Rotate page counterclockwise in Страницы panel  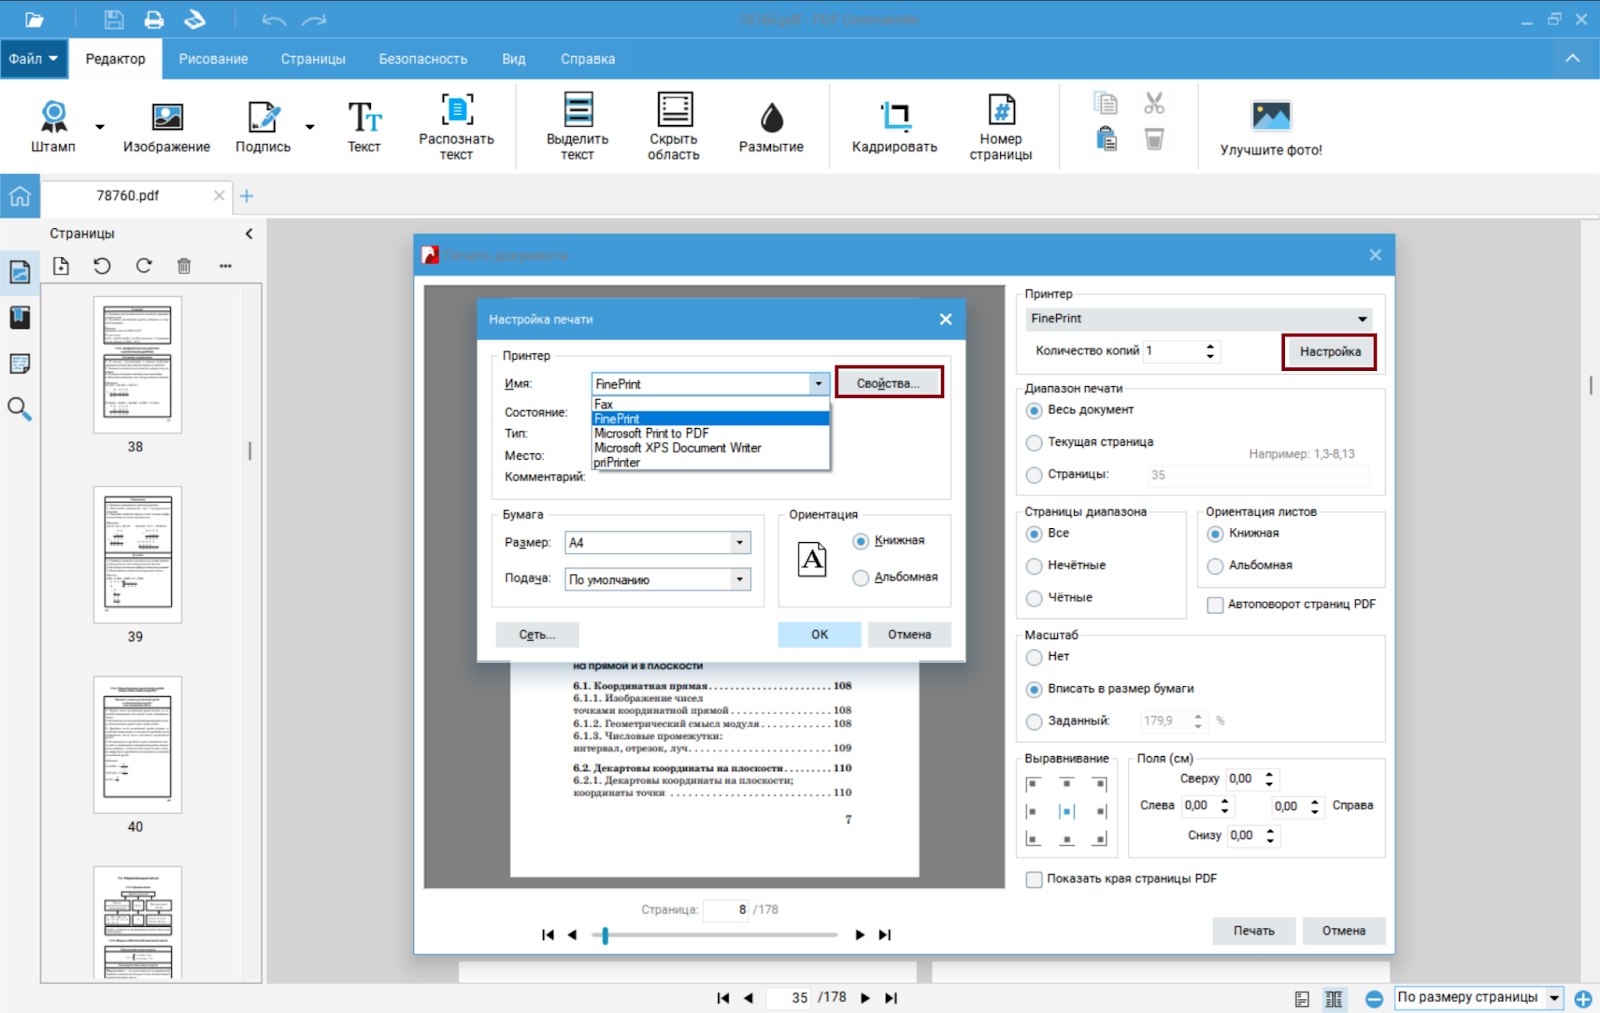tap(102, 266)
